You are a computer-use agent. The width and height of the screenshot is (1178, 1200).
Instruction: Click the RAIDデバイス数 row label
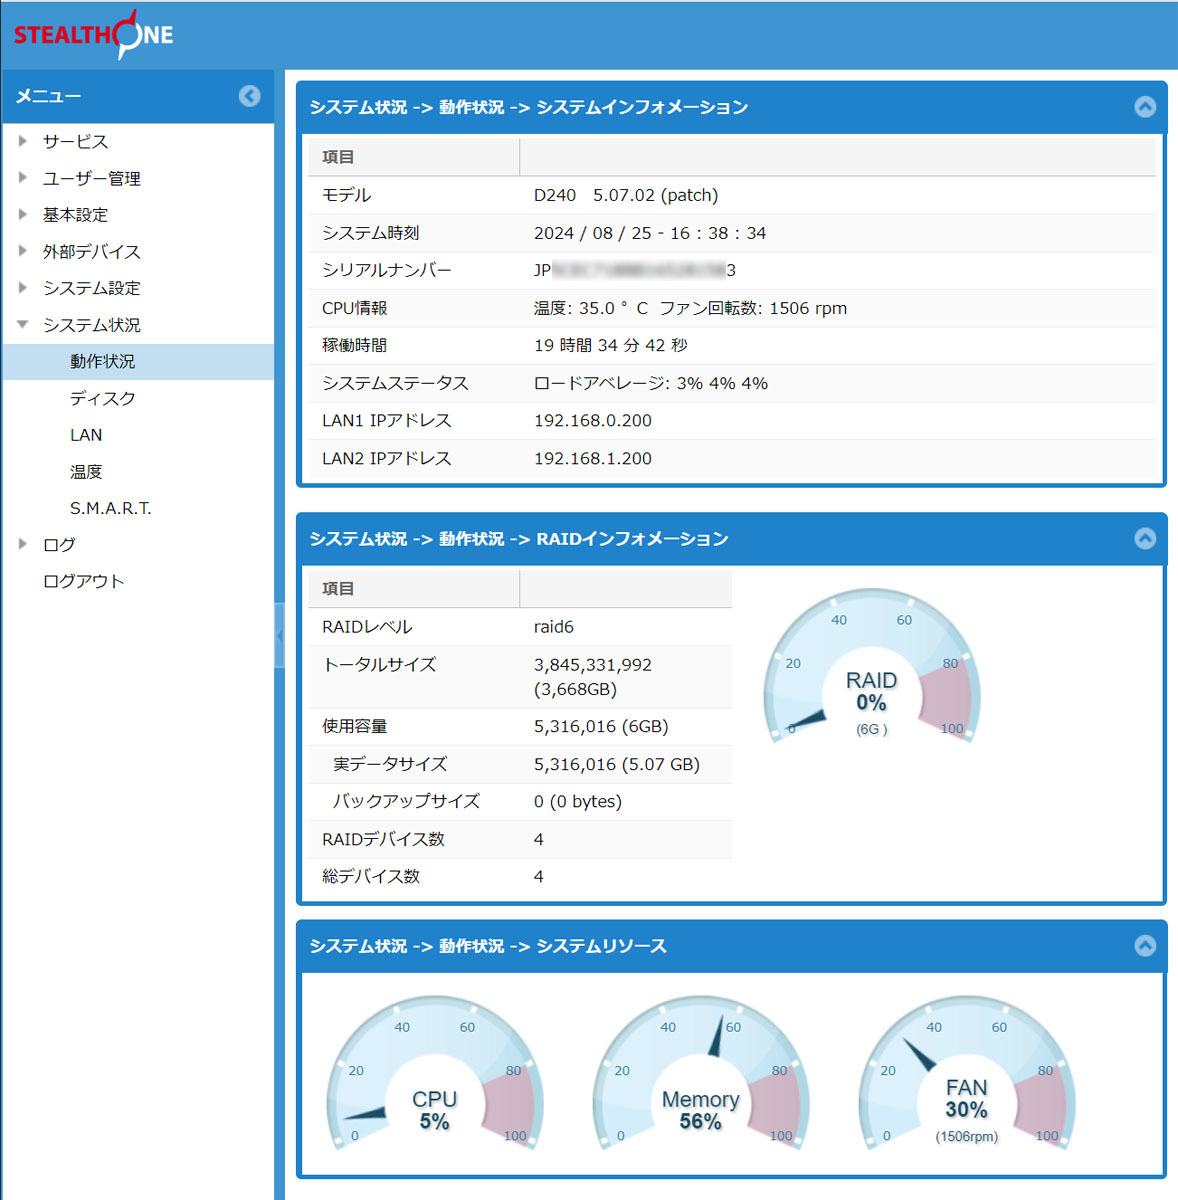383,839
